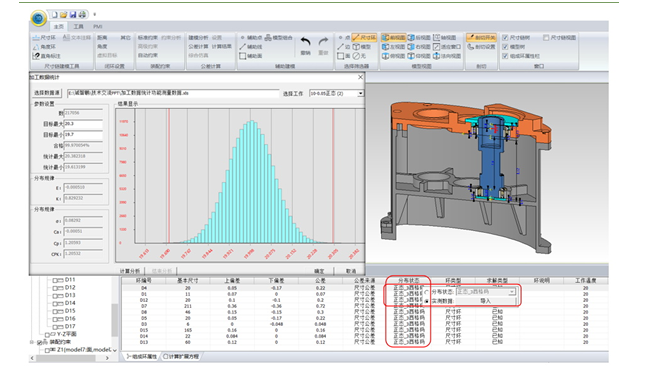This screenshot has width=645, height=370.
Task: Enable the 尺寸链视图 checkbox
Action: tap(546, 37)
